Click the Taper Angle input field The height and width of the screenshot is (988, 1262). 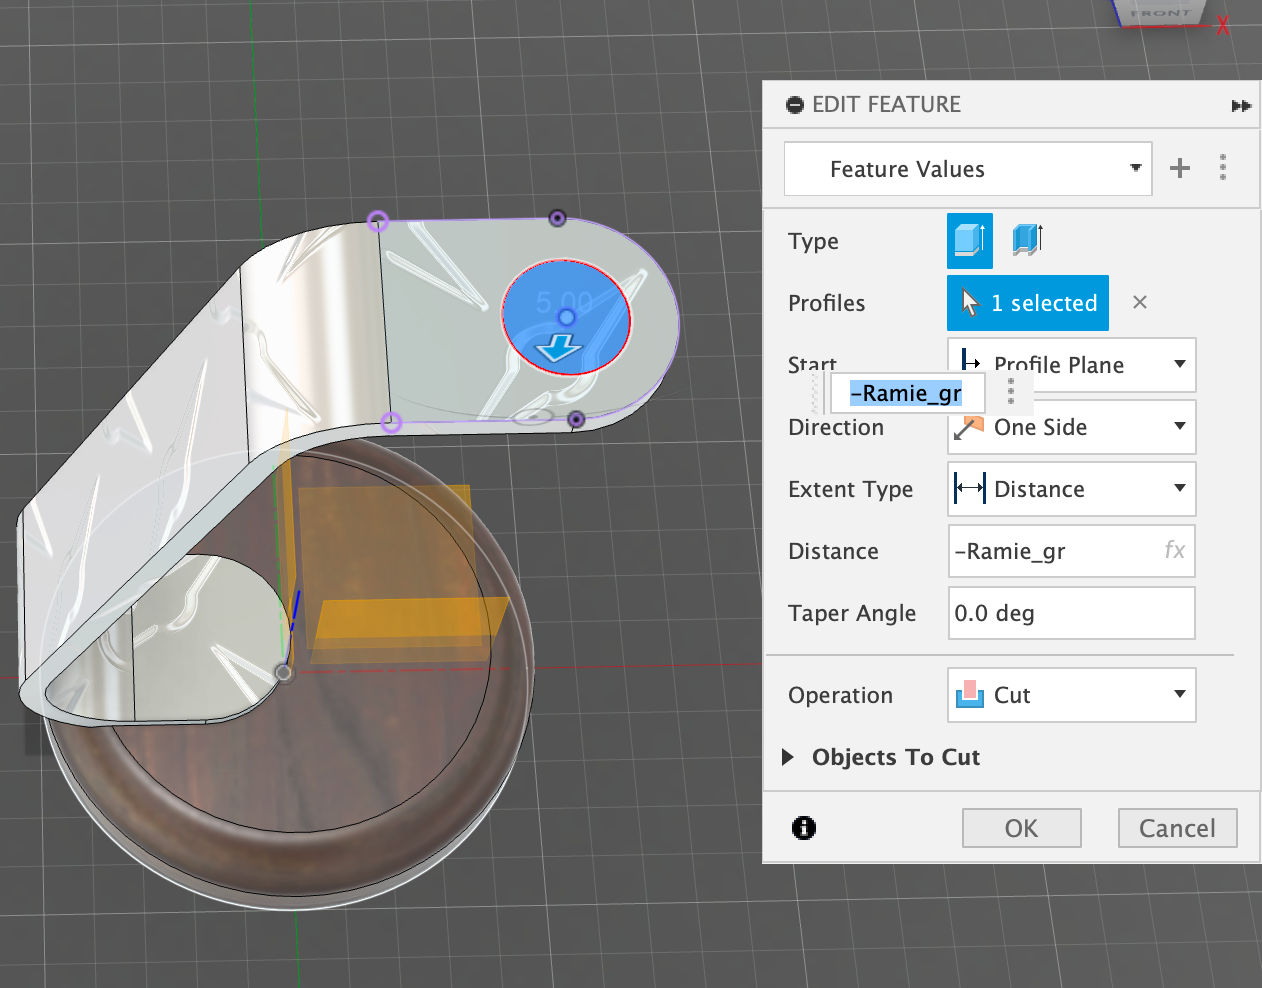(x=1070, y=613)
